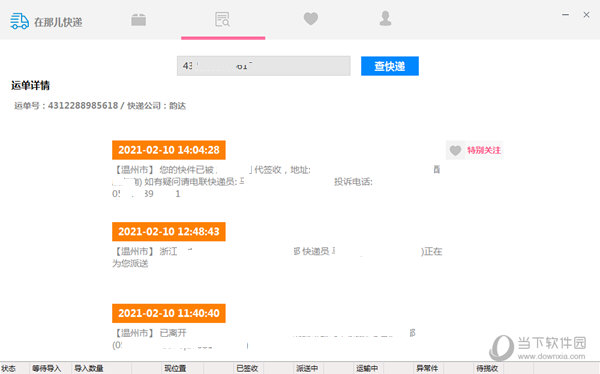Click the gray heart in 特别关注
The height and width of the screenshot is (374, 600).
(x=455, y=150)
